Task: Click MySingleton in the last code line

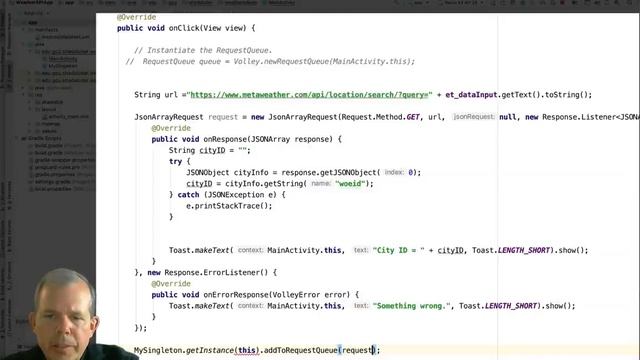Action: pyautogui.click(x=158, y=350)
